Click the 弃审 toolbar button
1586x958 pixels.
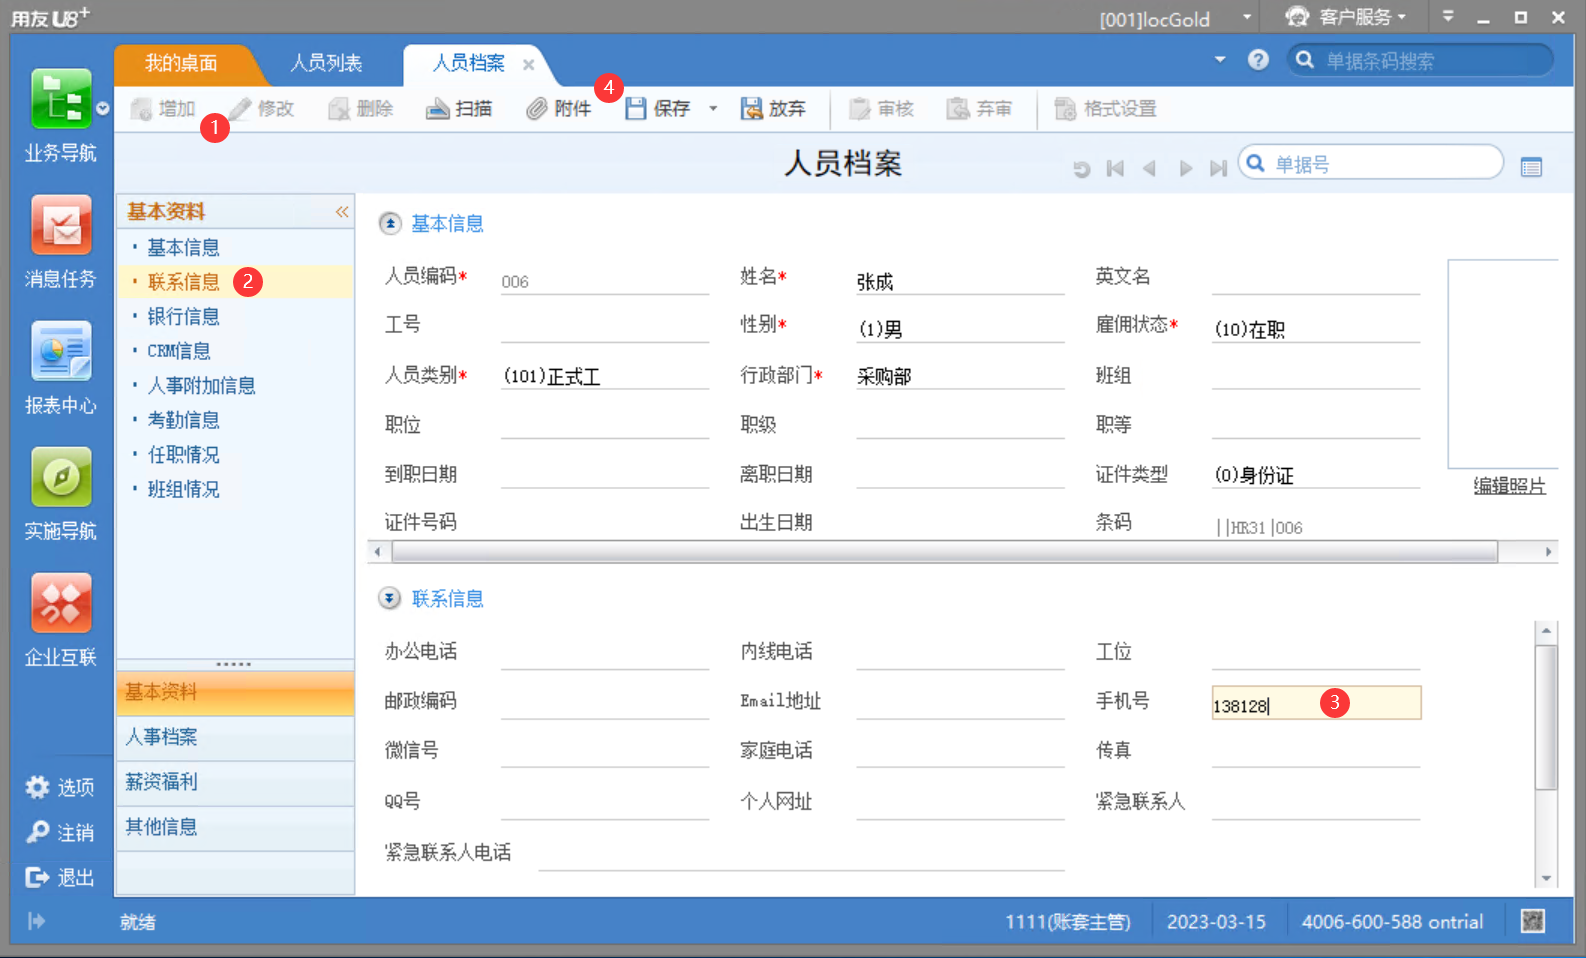980,109
